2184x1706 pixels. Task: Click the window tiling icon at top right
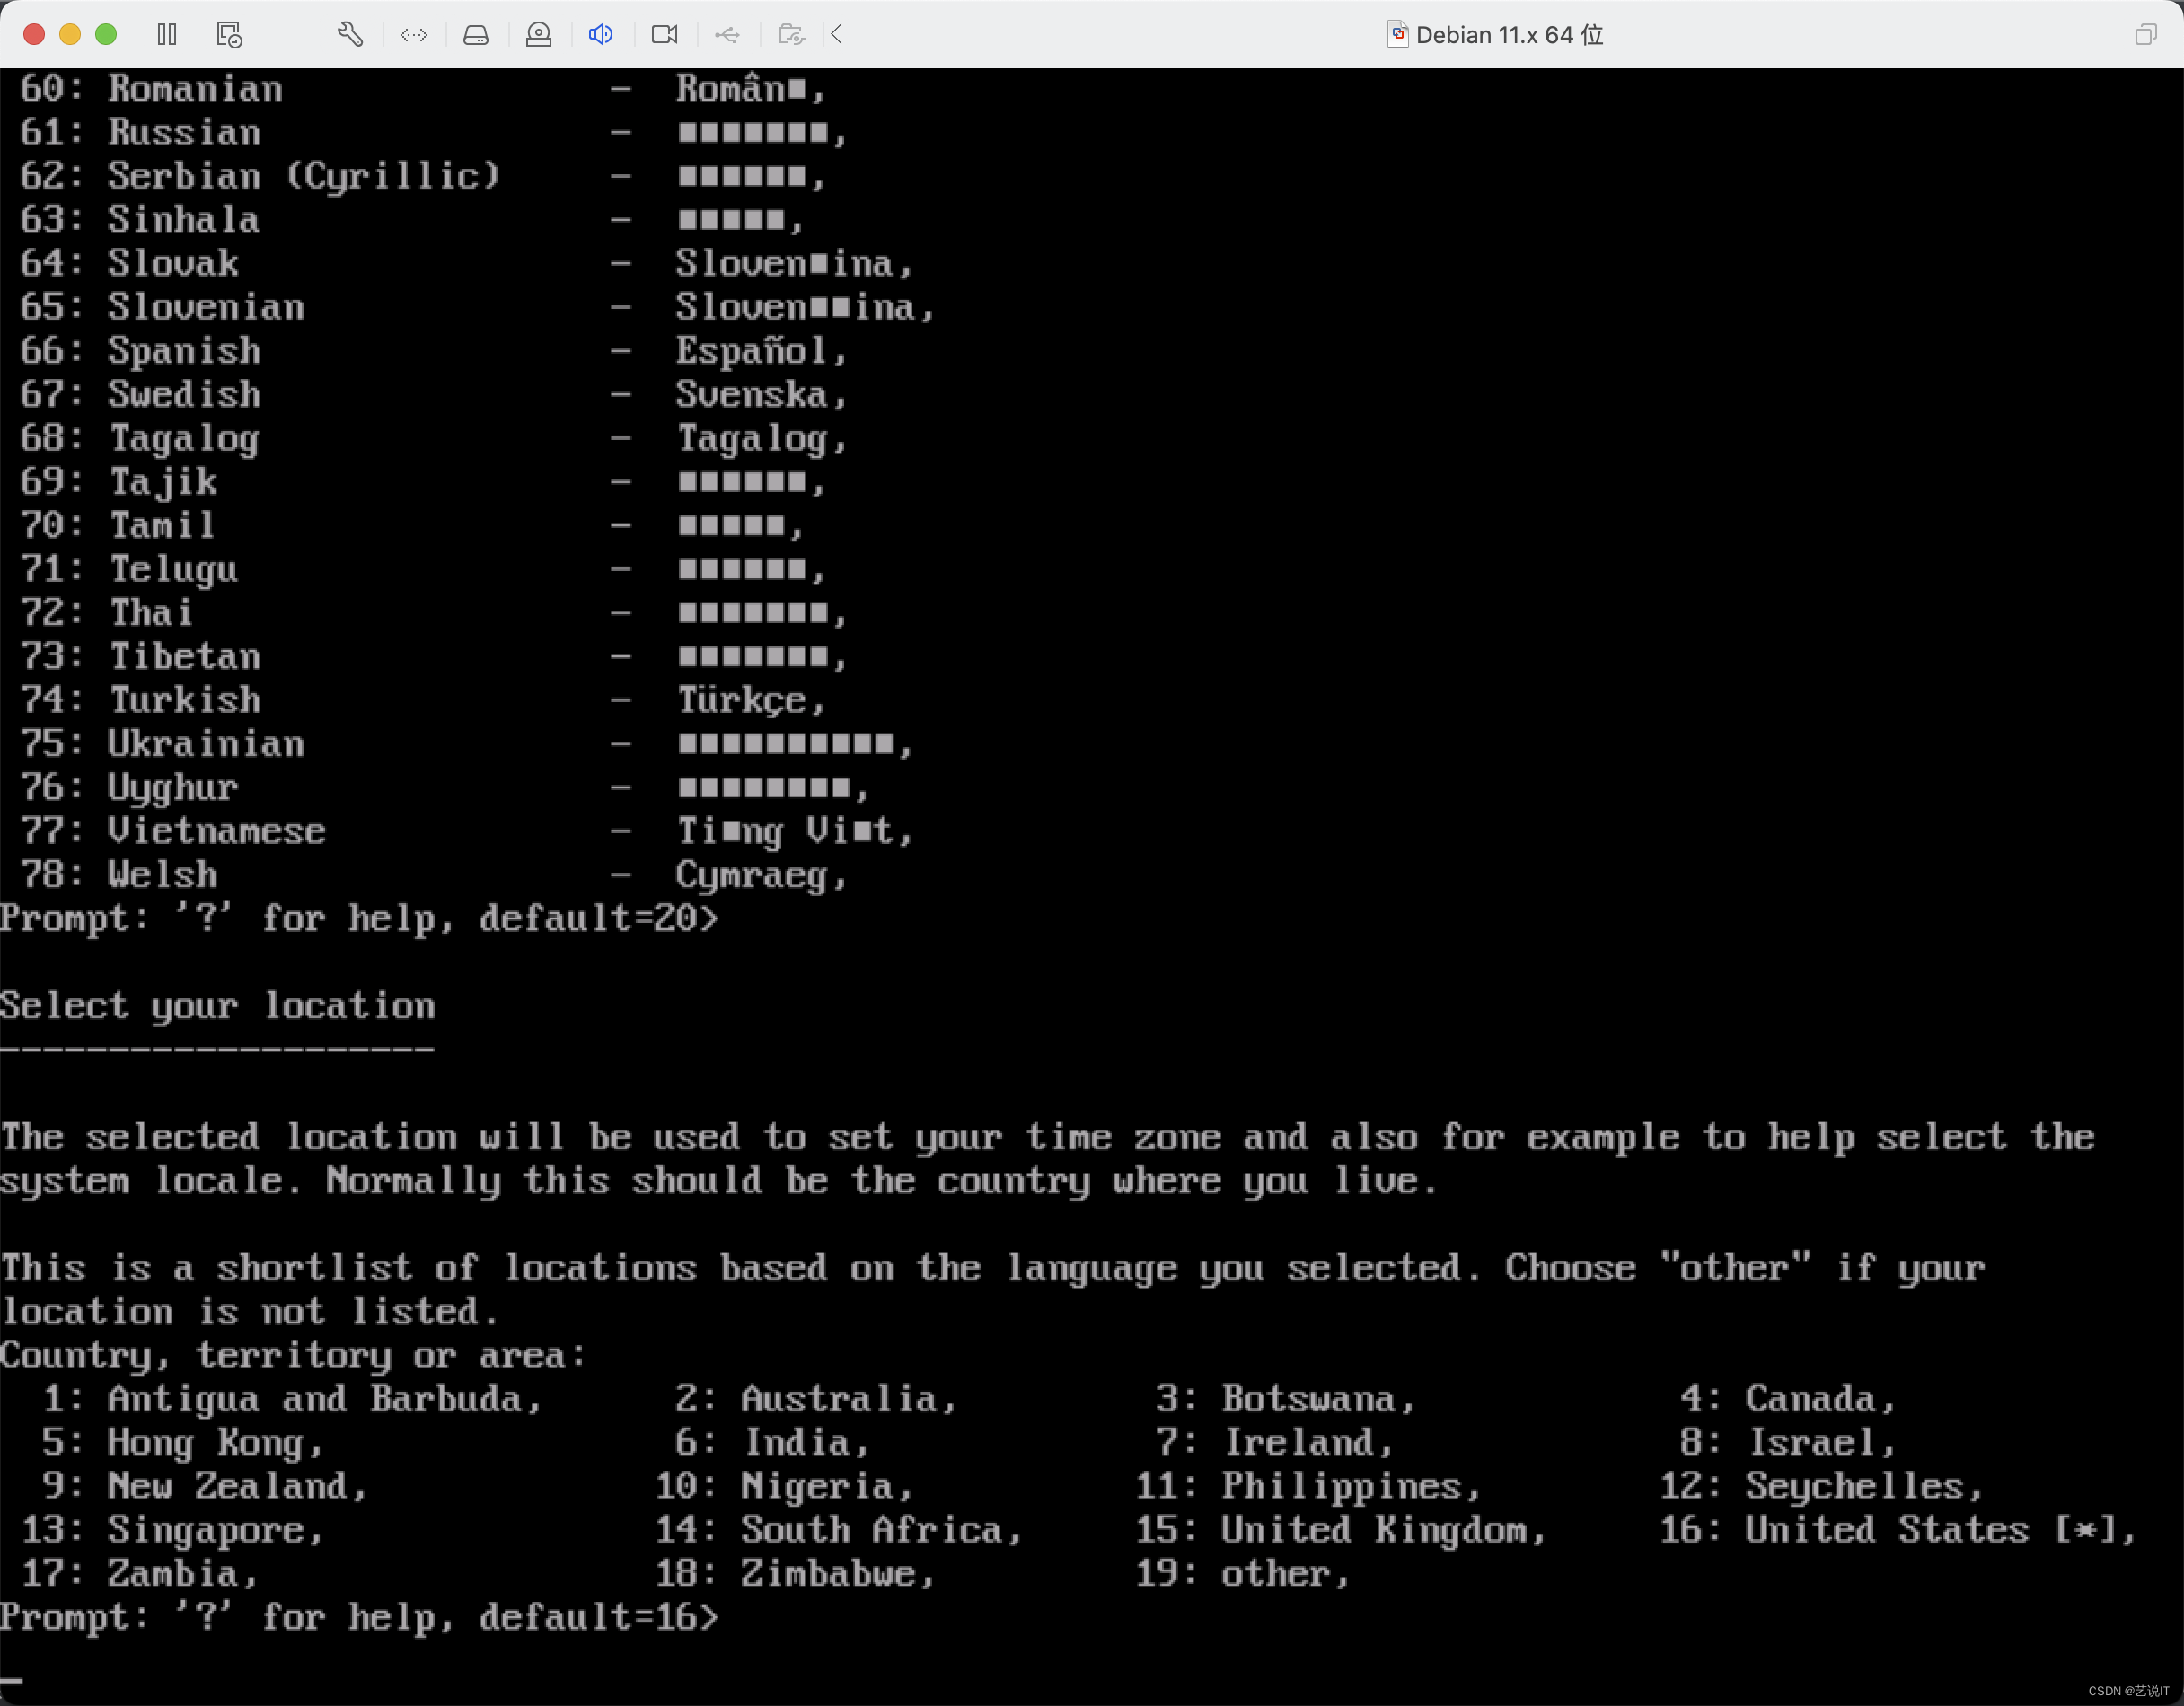click(x=2145, y=35)
